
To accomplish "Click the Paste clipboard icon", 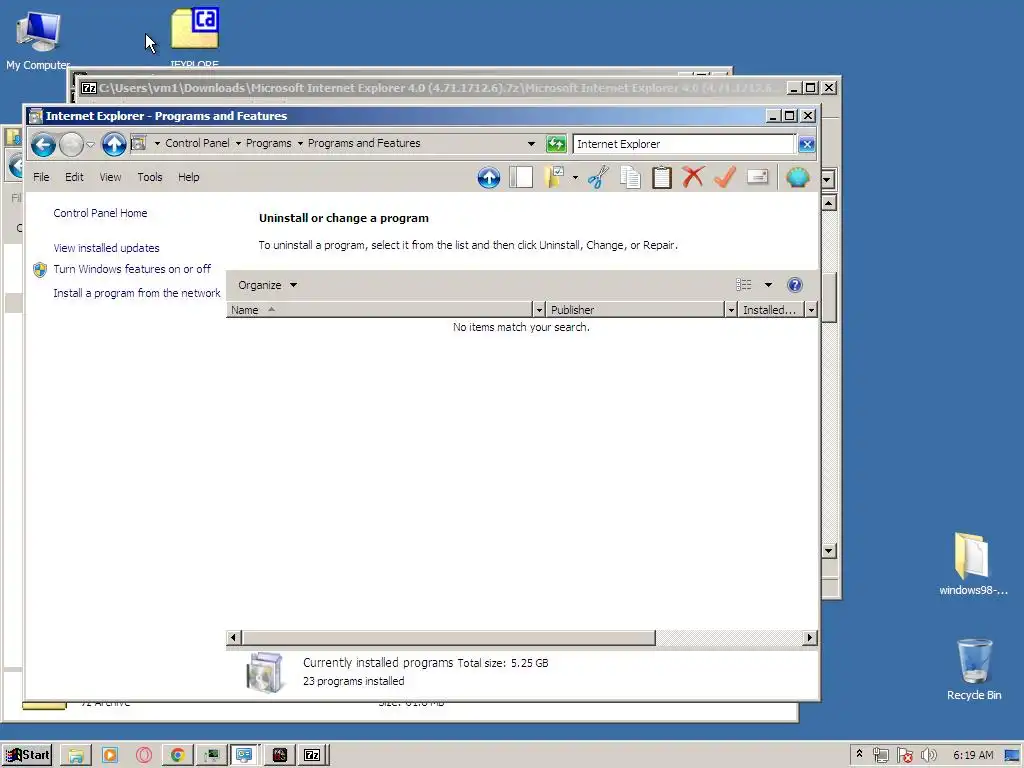I will coord(662,178).
